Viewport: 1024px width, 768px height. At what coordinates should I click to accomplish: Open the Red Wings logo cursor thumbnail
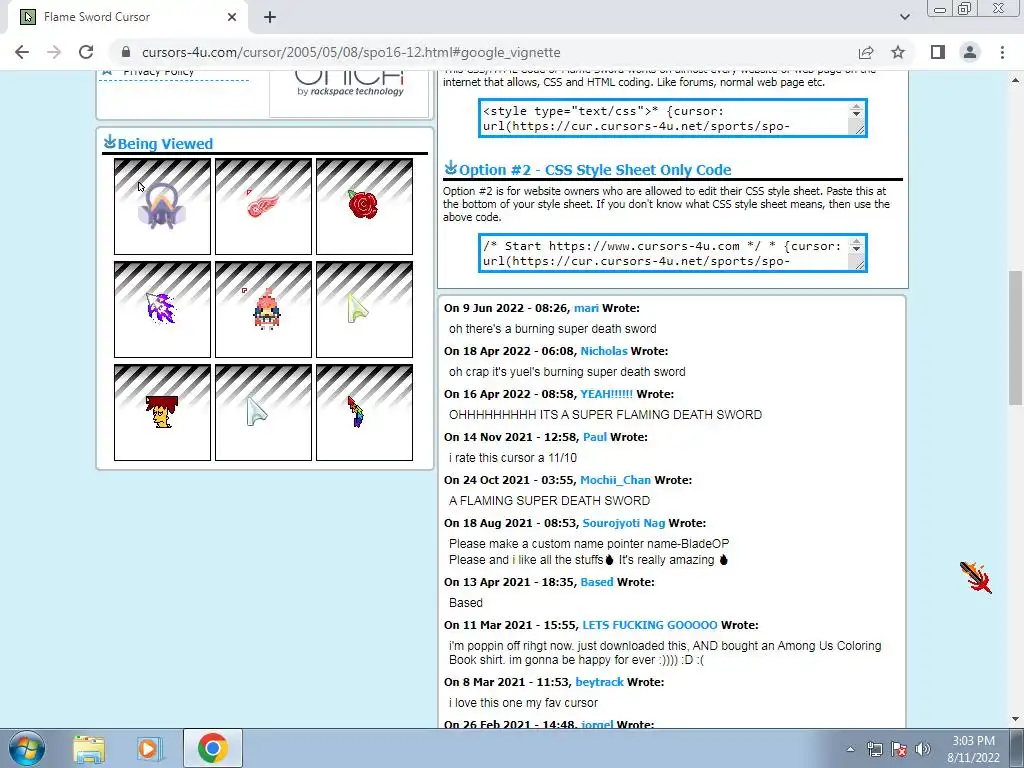coord(263,206)
